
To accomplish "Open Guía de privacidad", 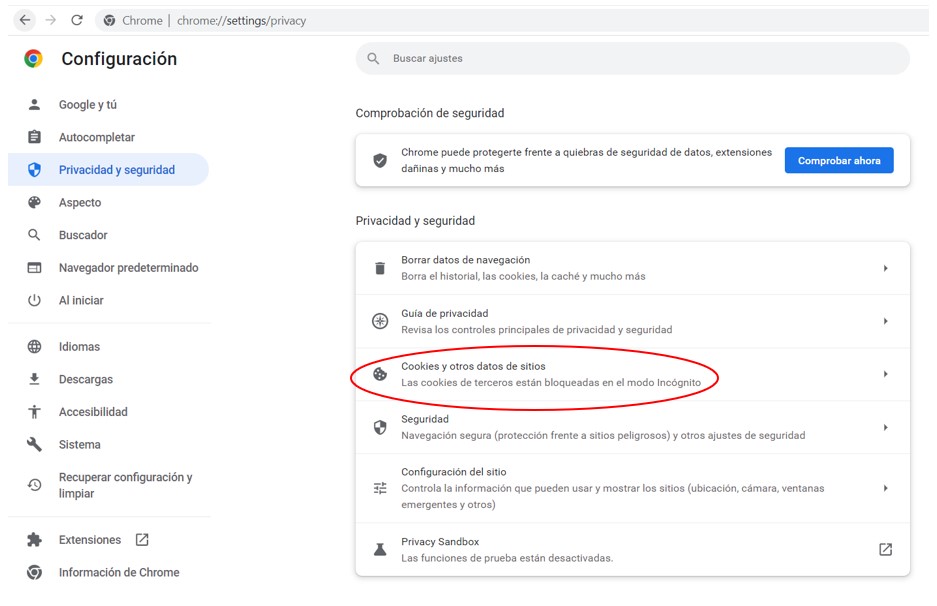I will point(632,321).
